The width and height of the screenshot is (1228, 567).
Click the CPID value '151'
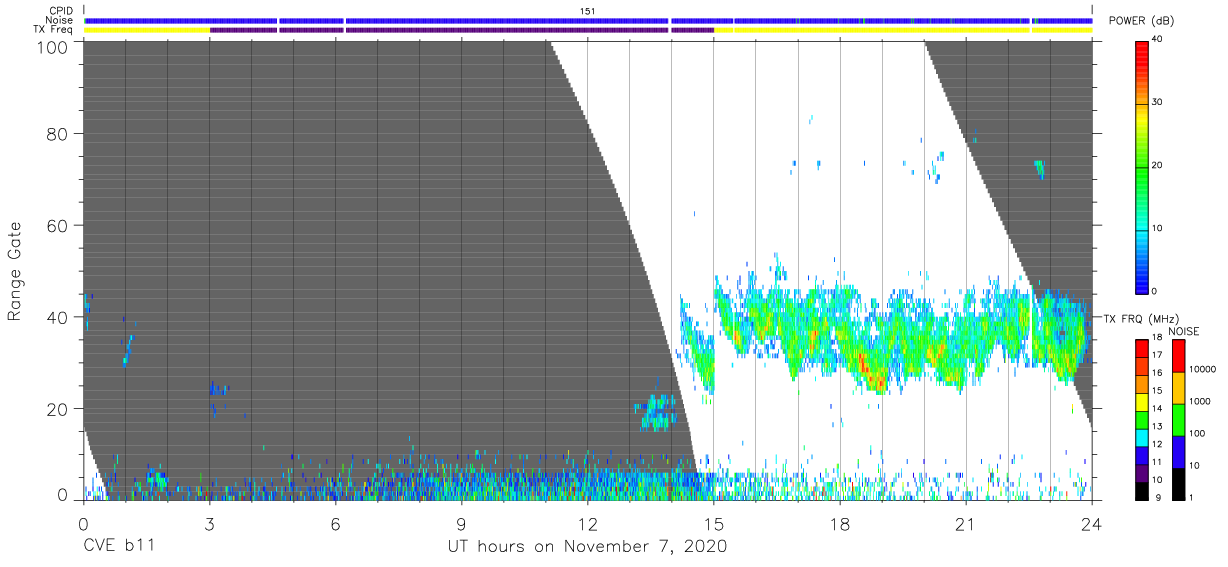(588, 10)
